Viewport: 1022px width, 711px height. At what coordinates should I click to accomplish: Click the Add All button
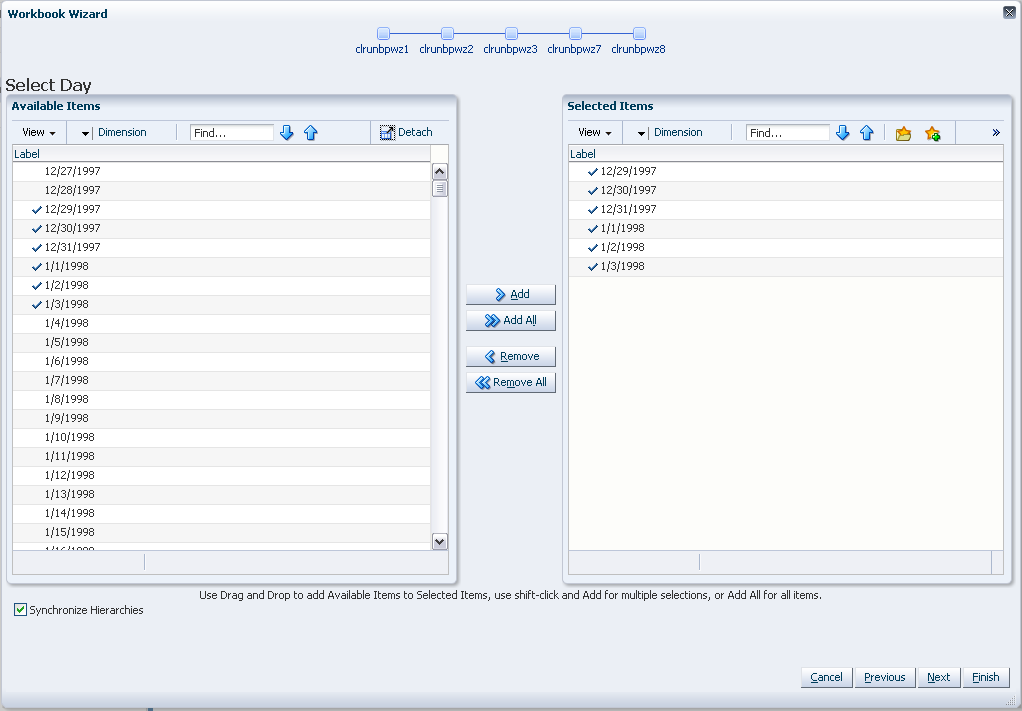511,321
